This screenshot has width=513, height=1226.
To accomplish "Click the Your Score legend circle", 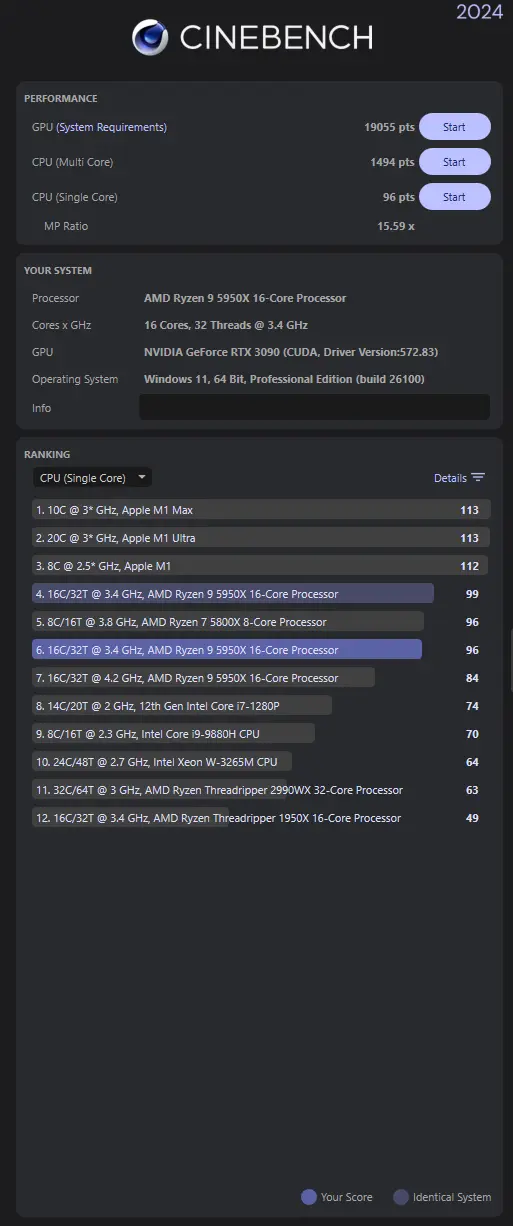I will tap(309, 1197).
